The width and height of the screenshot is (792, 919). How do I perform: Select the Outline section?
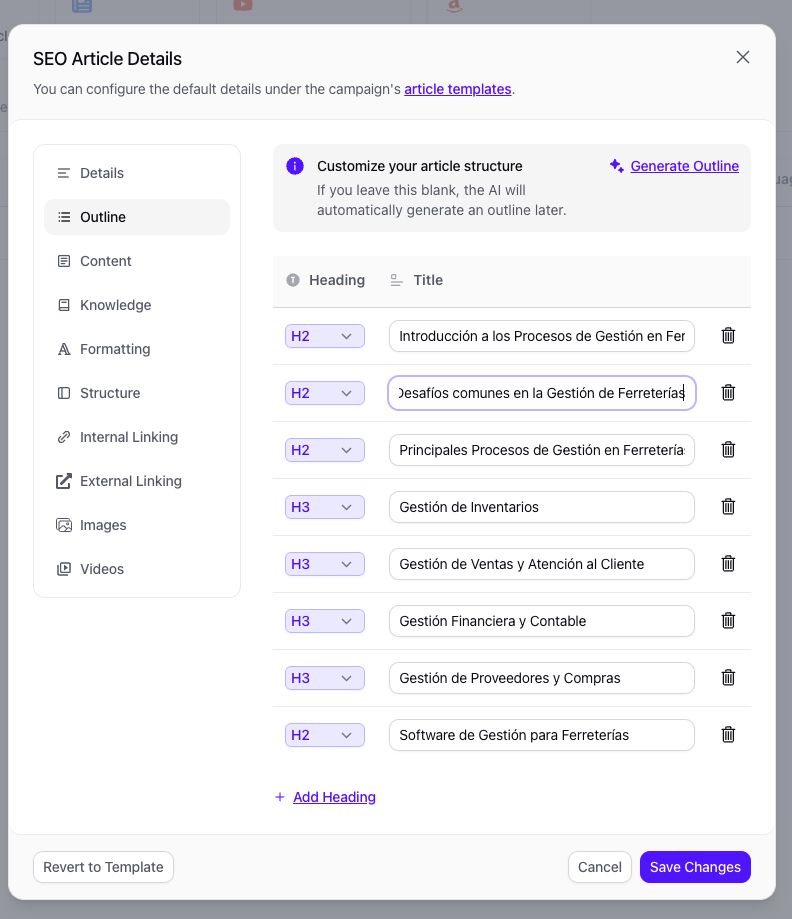(137, 217)
